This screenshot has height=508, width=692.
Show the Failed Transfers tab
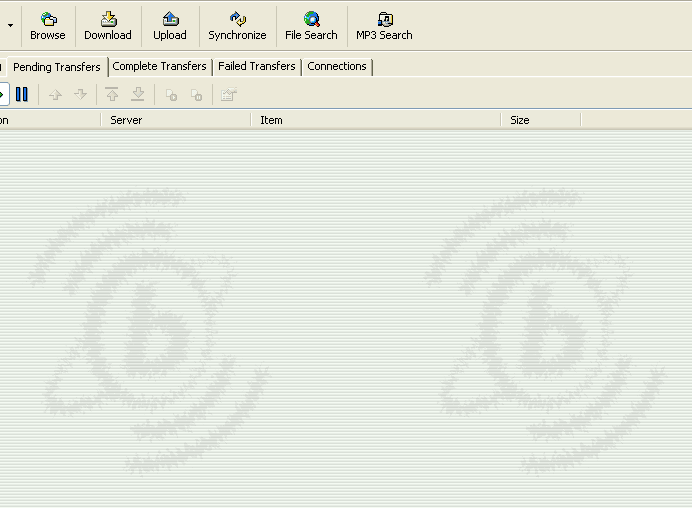(x=257, y=66)
